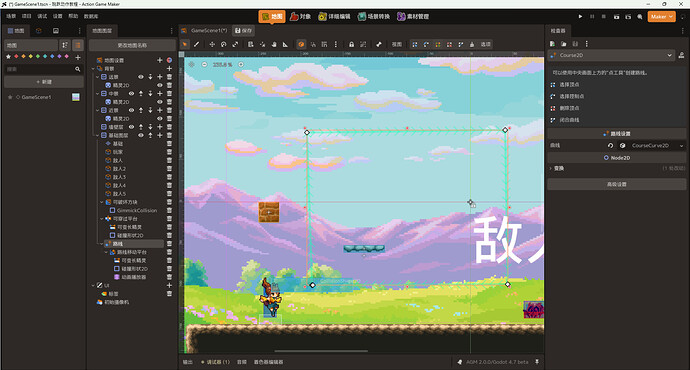Open the CourseCurve2D resource dropdown
This screenshot has width=690, height=370.
(681, 146)
